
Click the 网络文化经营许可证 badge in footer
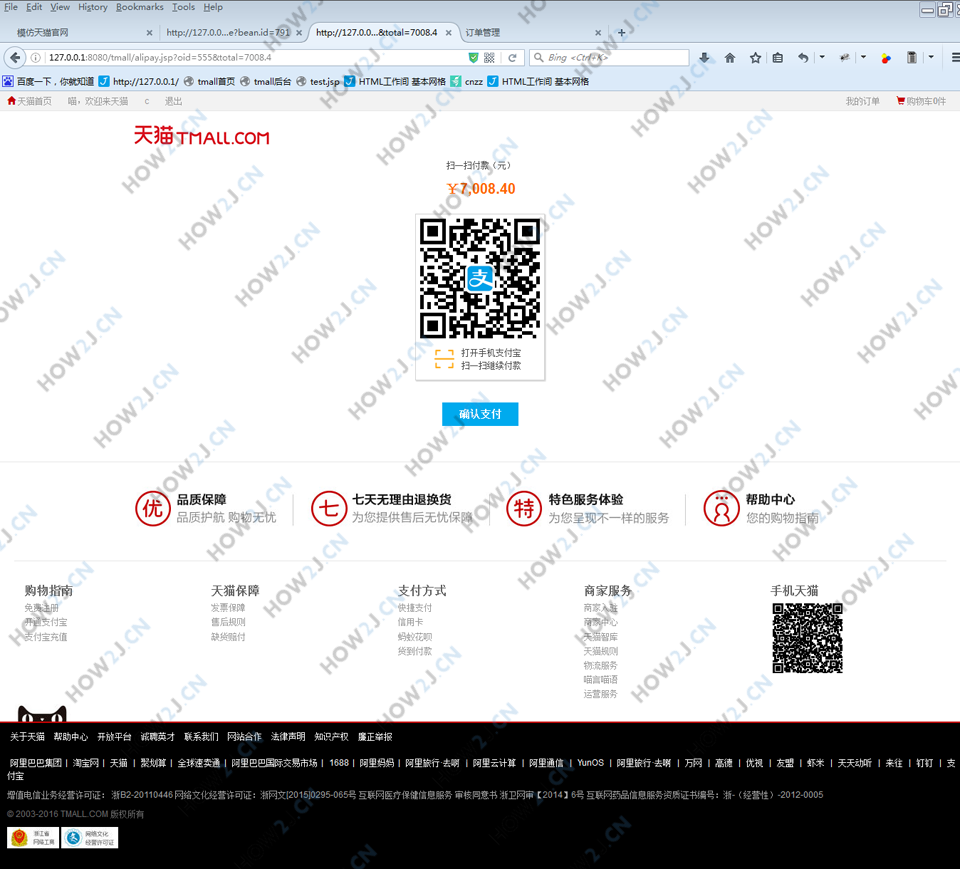[89, 838]
